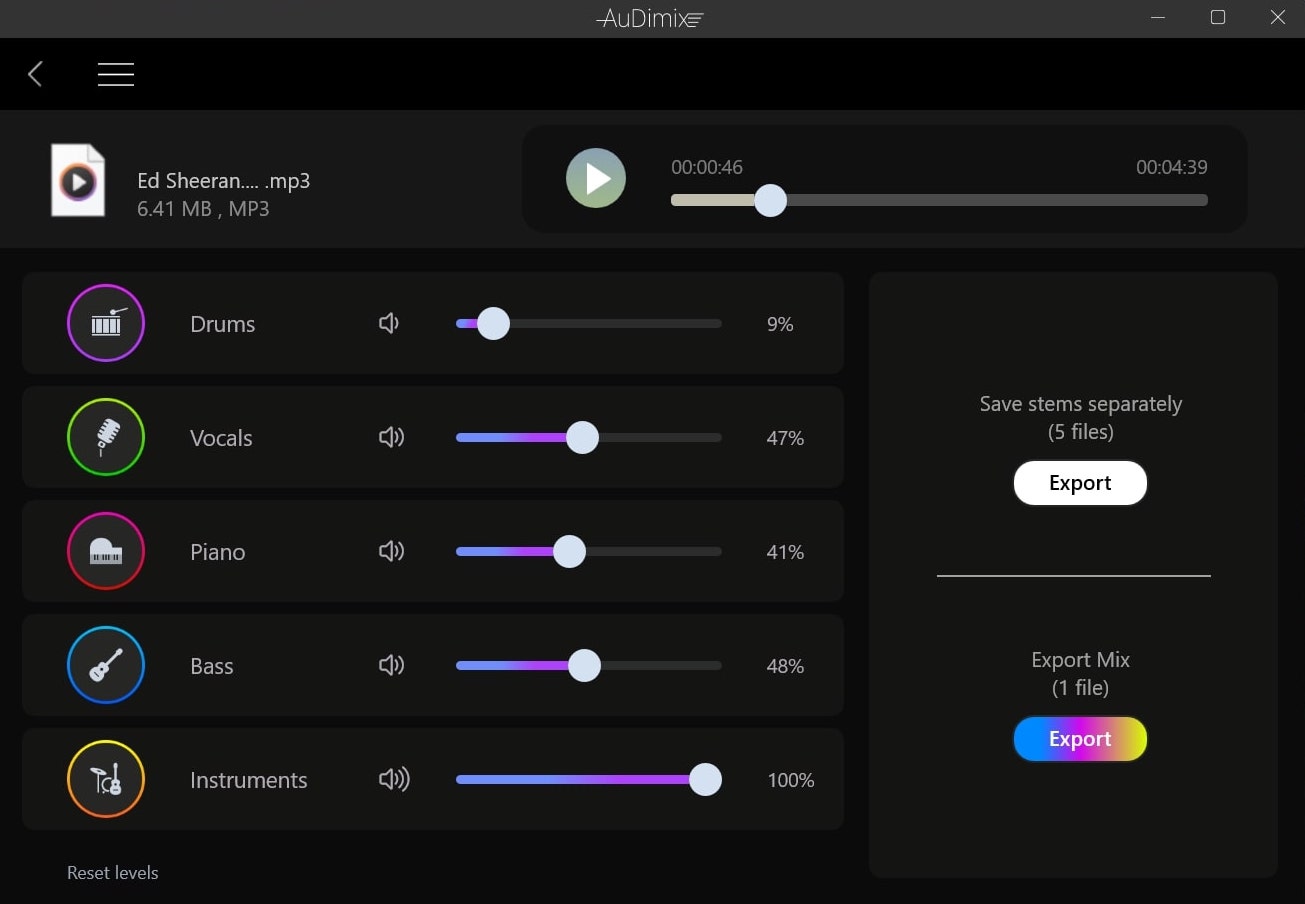Mute the Drums track speaker
Image resolution: width=1305 pixels, height=904 pixels.
tap(389, 323)
